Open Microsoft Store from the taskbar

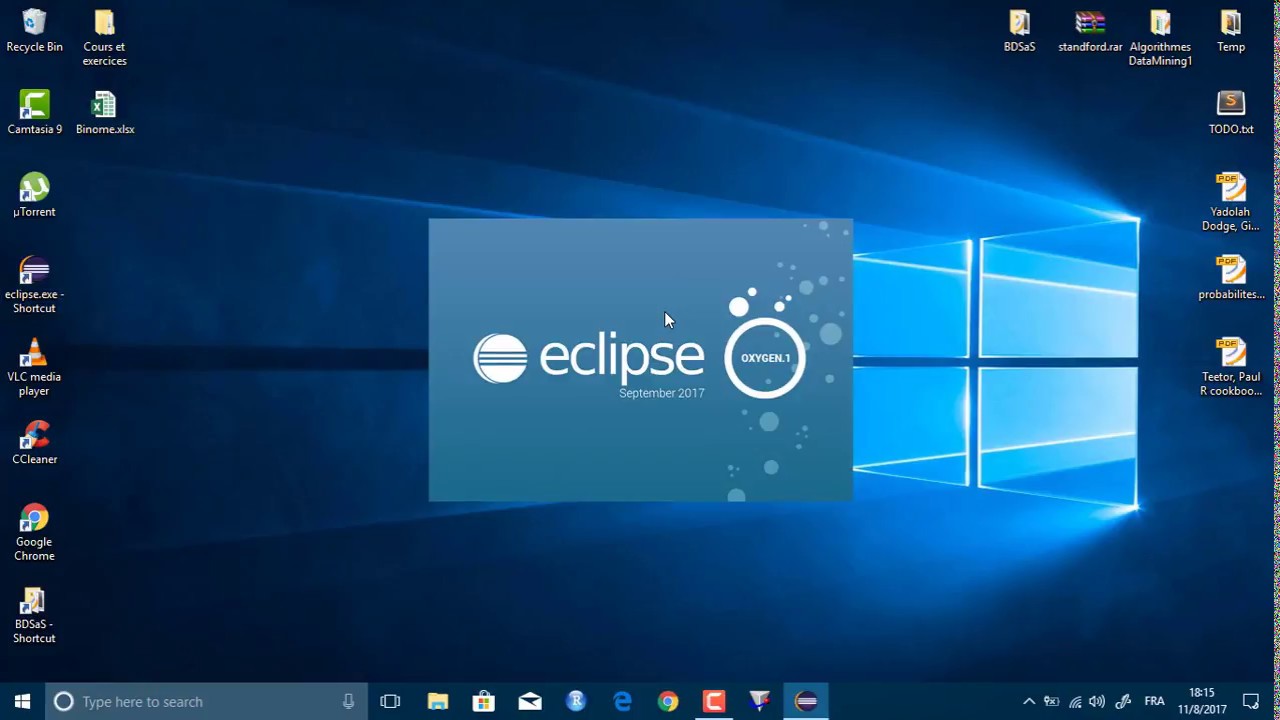click(483, 701)
